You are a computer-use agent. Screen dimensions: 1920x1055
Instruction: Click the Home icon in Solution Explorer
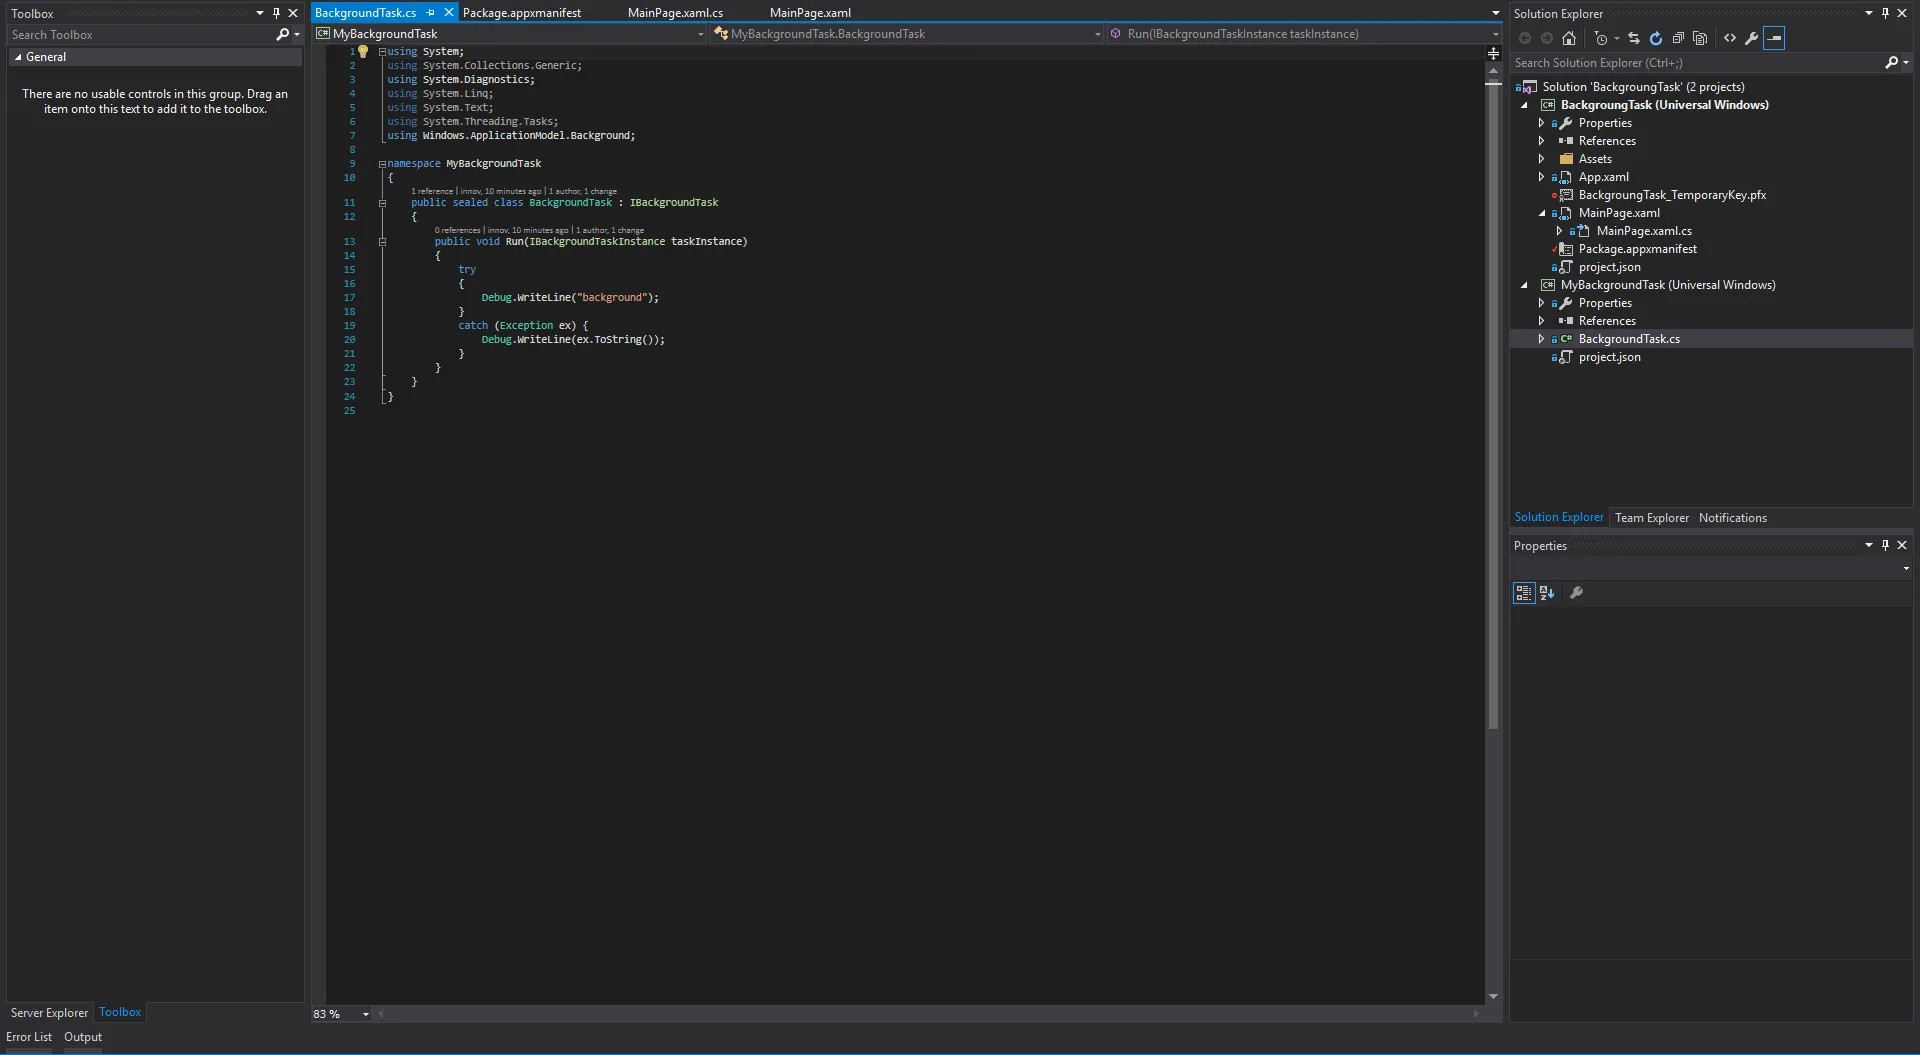point(1569,38)
